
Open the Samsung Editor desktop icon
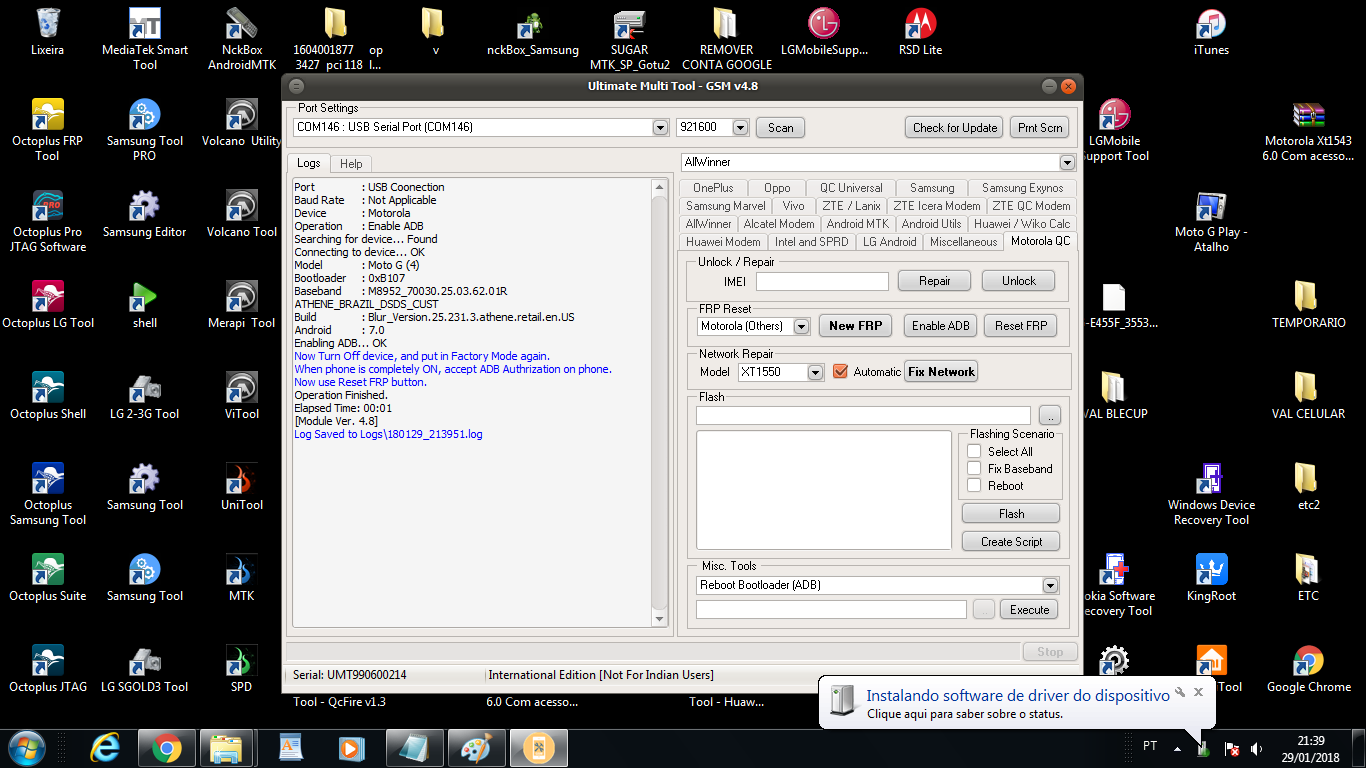point(145,214)
